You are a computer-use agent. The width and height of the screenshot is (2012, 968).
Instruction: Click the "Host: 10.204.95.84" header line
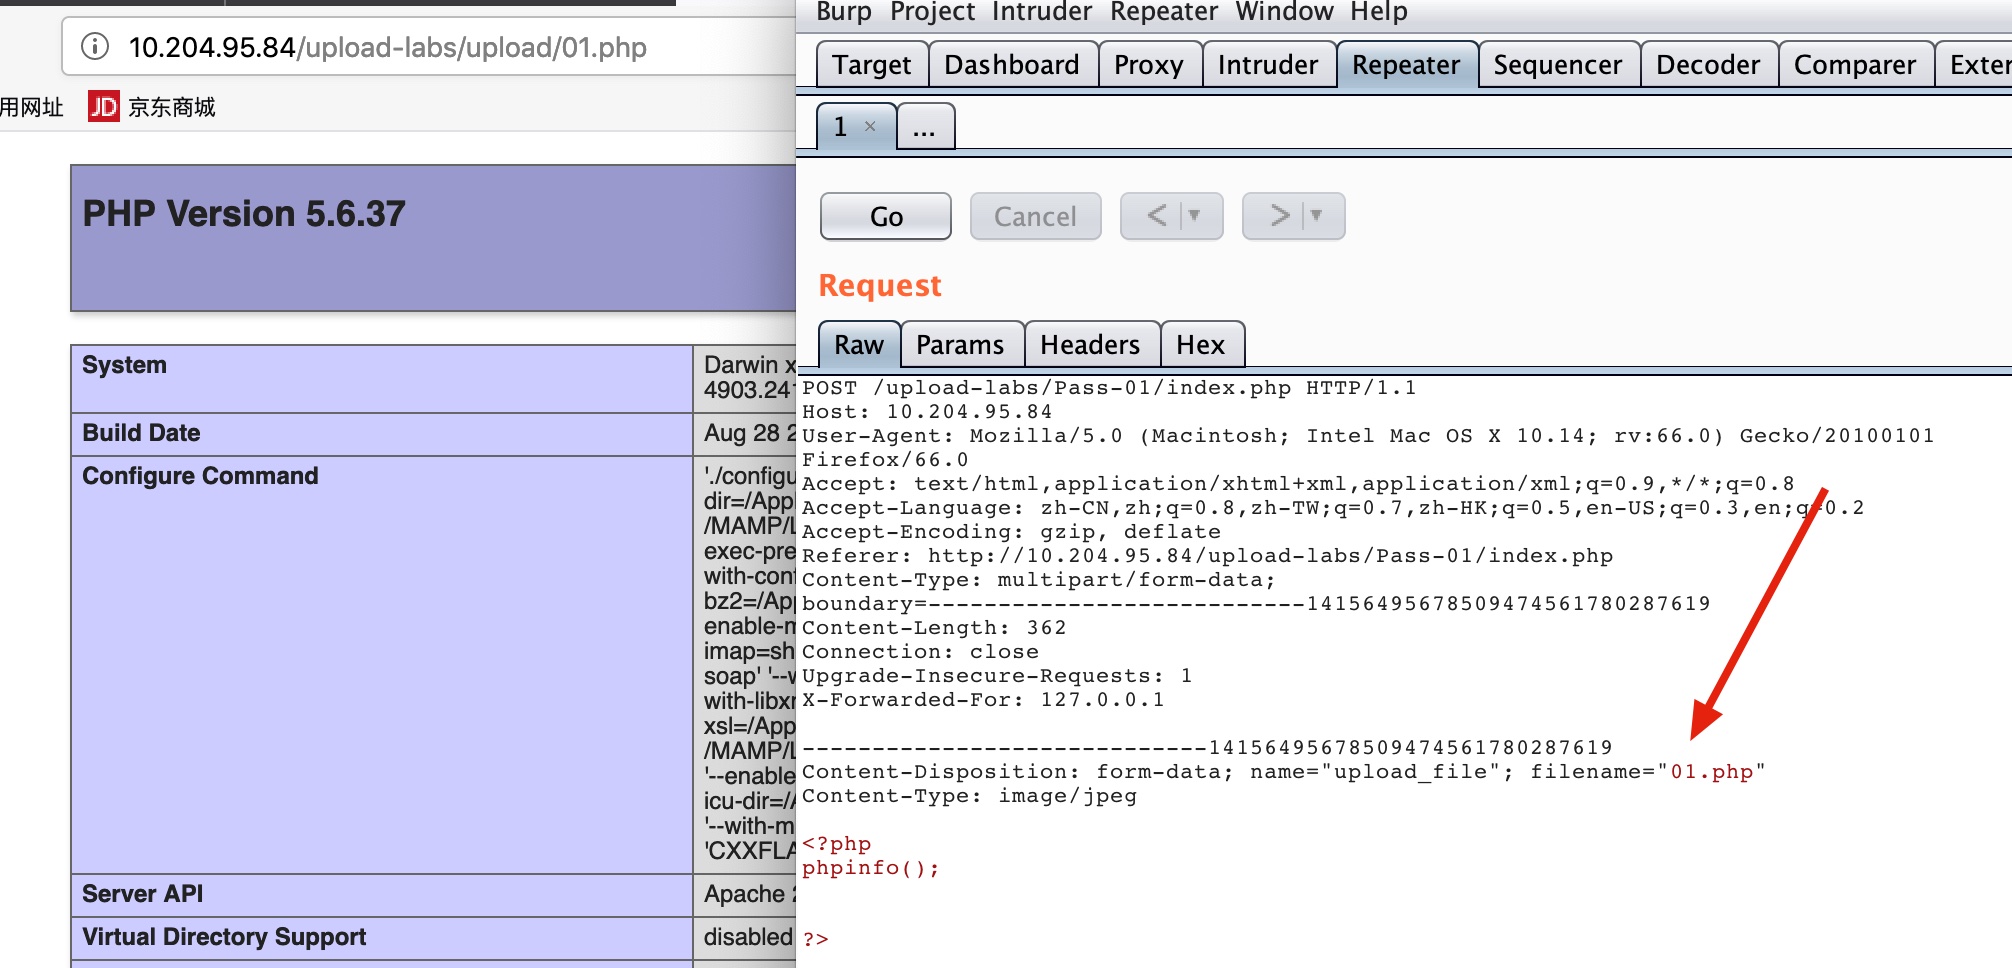pos(927,412)
